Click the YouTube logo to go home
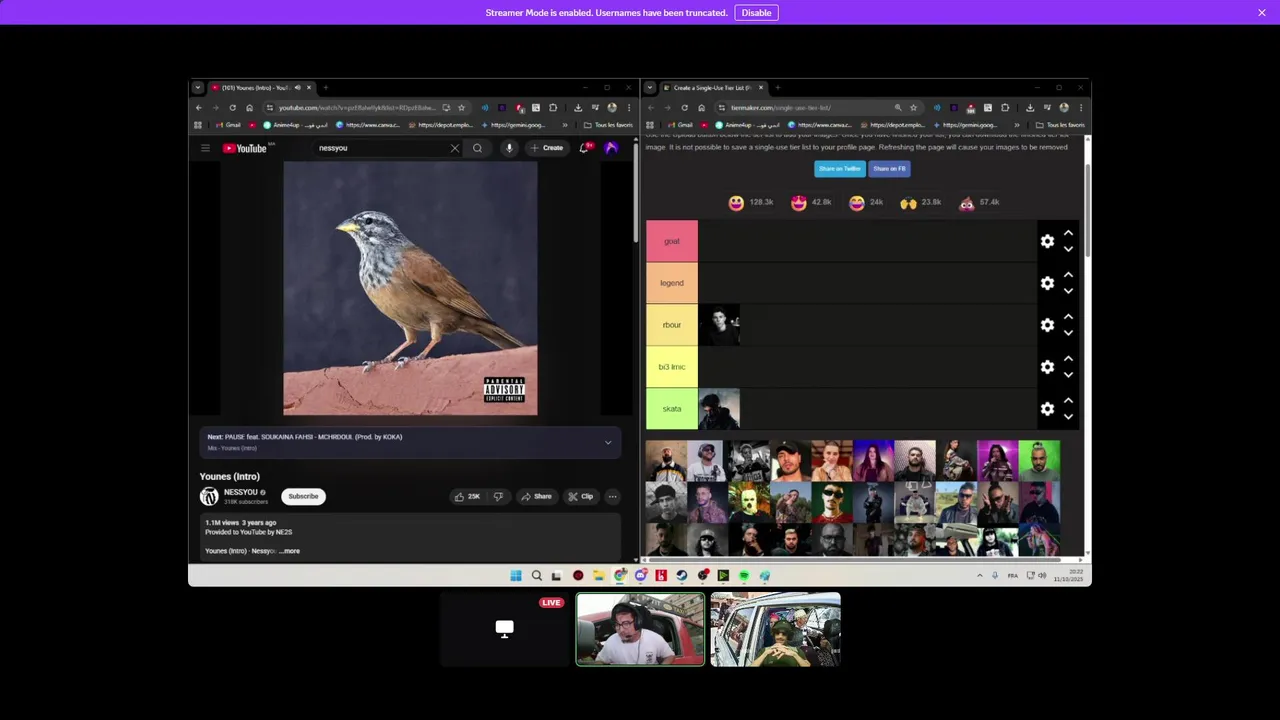The height and width of the screenshot is (720, 1280). coord(245,148)
